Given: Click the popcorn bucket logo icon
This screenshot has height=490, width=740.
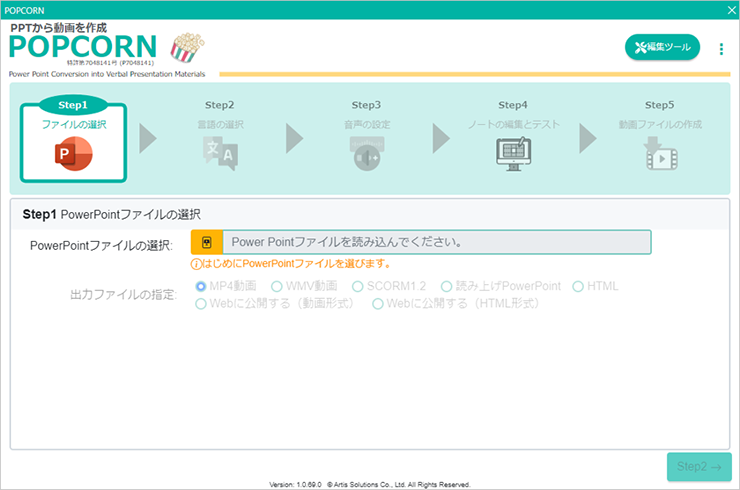Looking at the screenshot, I should [x=187, y=47].
